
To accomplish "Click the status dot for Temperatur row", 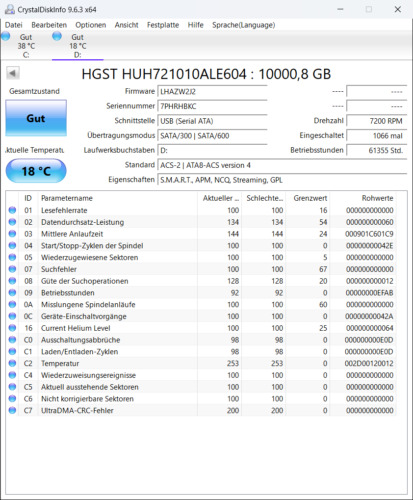I will pyautogui.click(x=12, y=363).
